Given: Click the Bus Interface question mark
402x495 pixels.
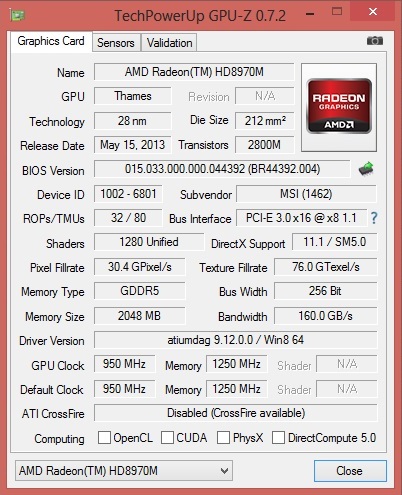Looking at the screenshot, I should click(374, 218).
